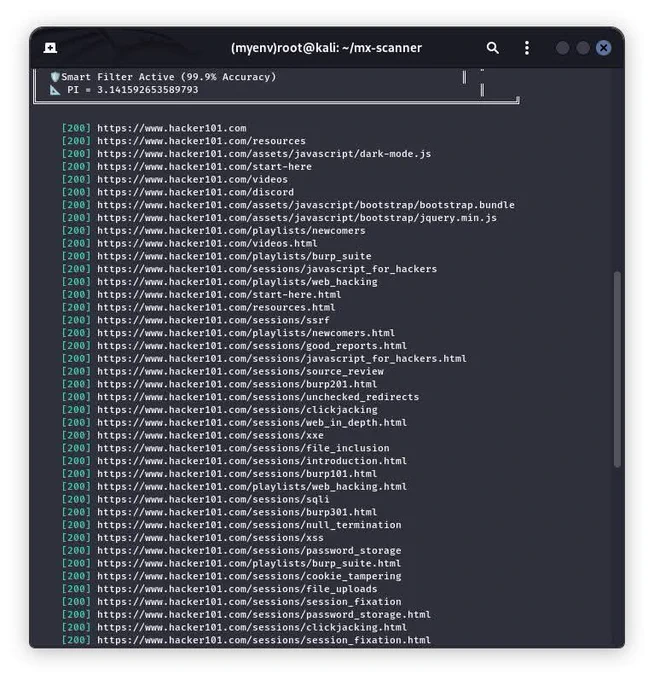Open the dark-mode.js asset URL

coord(264,154)
